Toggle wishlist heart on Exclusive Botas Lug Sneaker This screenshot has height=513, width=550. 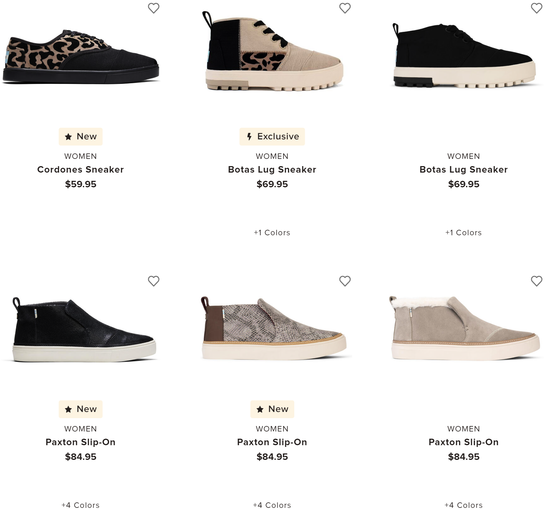[x=345, y=8]
